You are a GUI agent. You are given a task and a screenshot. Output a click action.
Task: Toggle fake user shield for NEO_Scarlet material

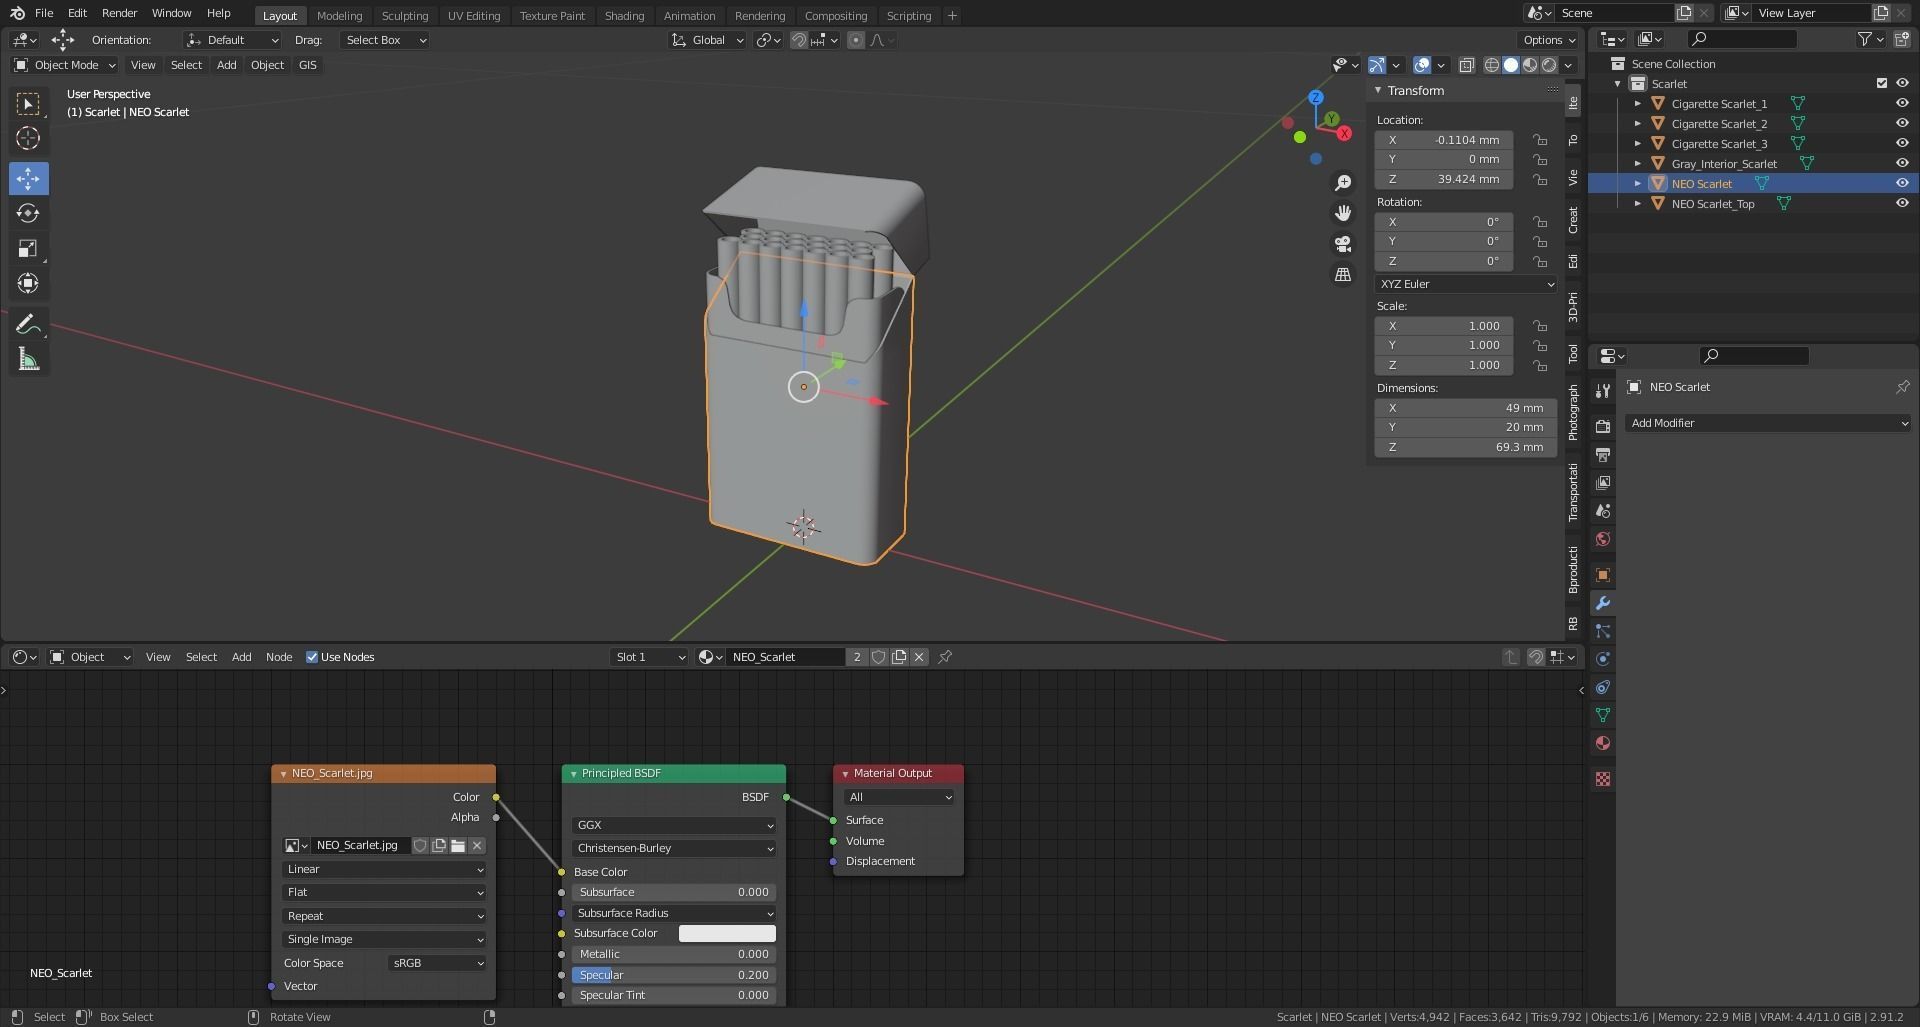click(x=879, y=657)
